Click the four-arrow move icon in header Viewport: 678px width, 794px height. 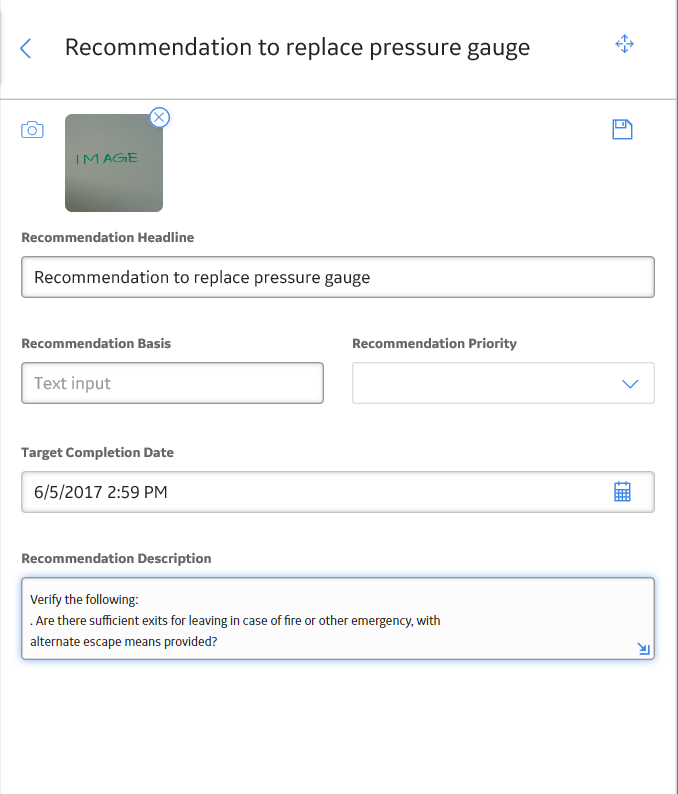624,44
